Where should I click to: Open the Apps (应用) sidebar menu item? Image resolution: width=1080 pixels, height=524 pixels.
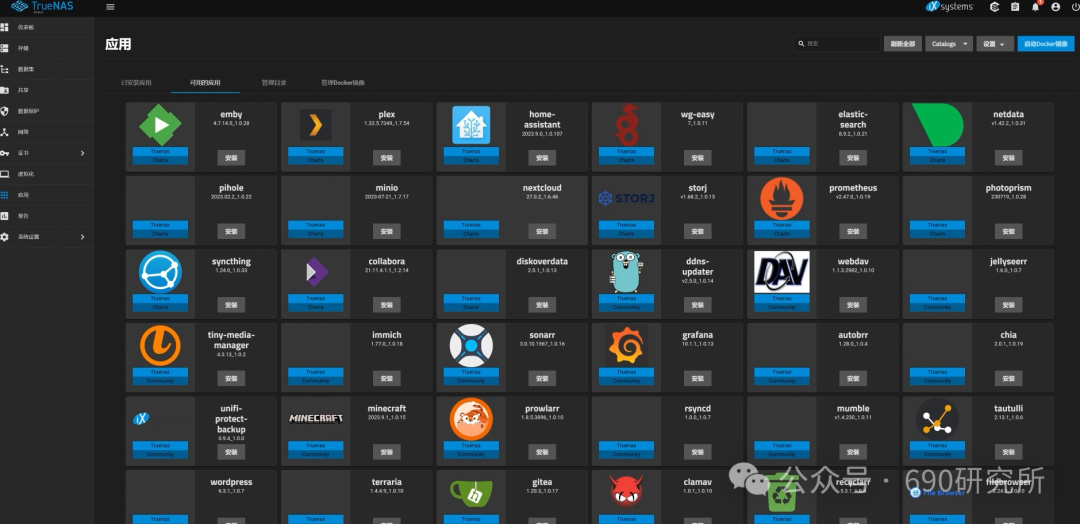click(x=47, y=195)
